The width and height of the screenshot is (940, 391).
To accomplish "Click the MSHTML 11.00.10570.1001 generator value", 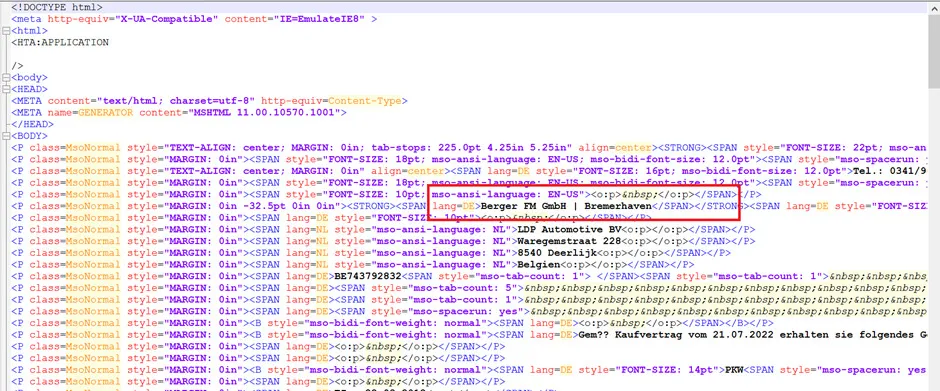I will [267, 112].
